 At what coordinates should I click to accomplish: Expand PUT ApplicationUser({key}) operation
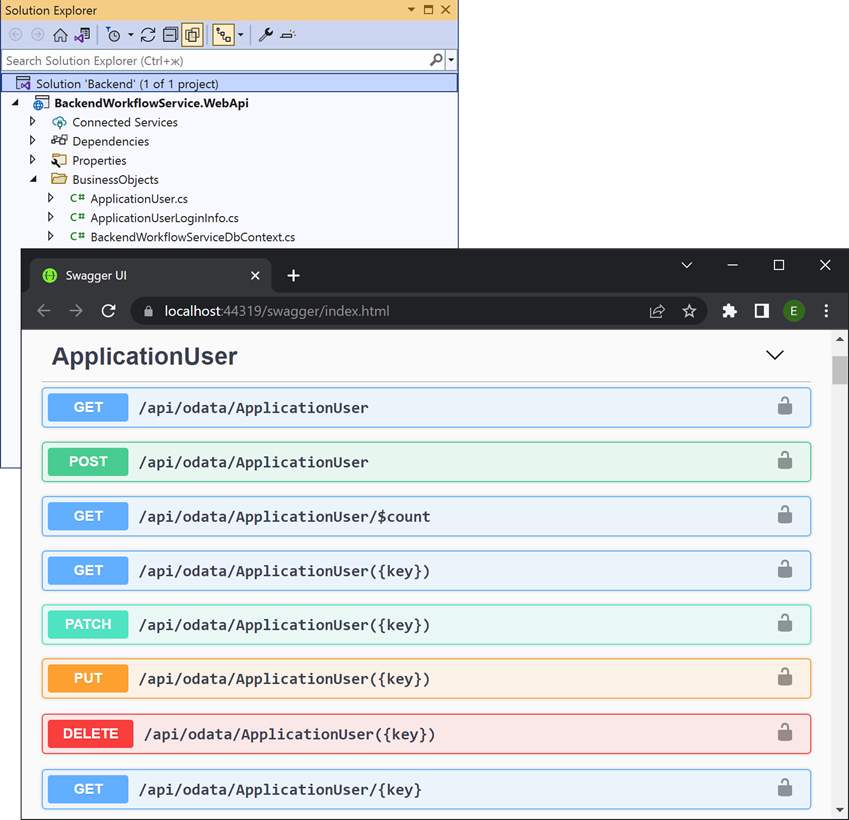pyautogui.click(x=426, y=679)
